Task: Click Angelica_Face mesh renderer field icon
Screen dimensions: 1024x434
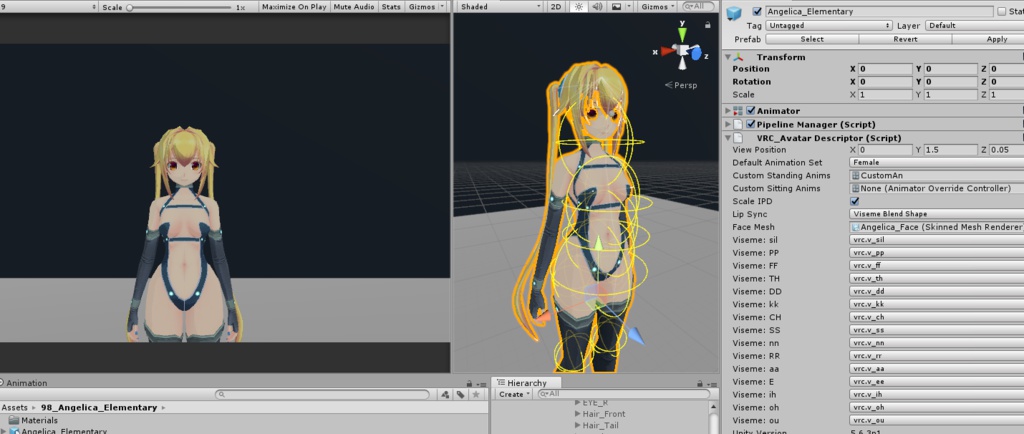Action: [856, 227]
